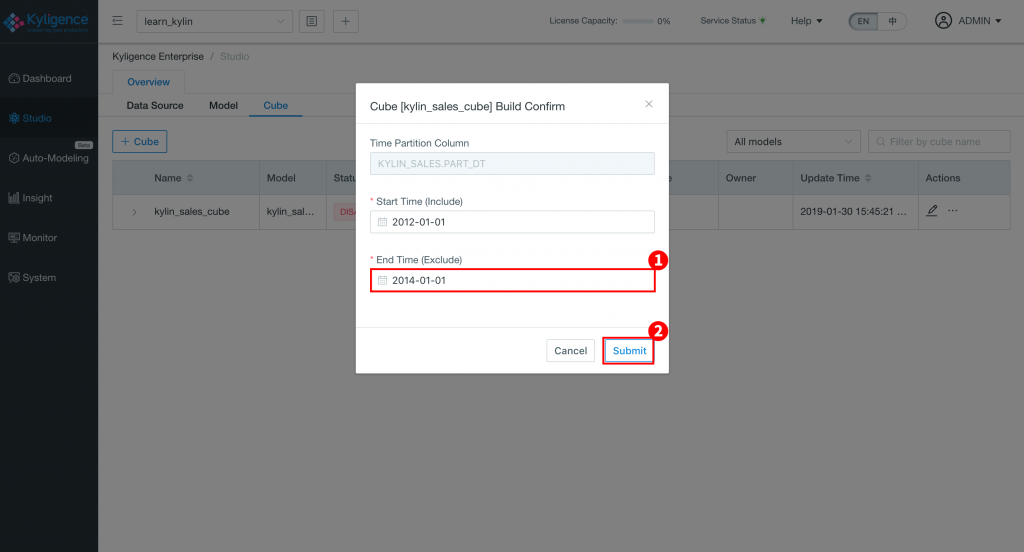Open the All models filter dropdown
The width and height of the screenshot is (1024, 552).
point(789,142)
